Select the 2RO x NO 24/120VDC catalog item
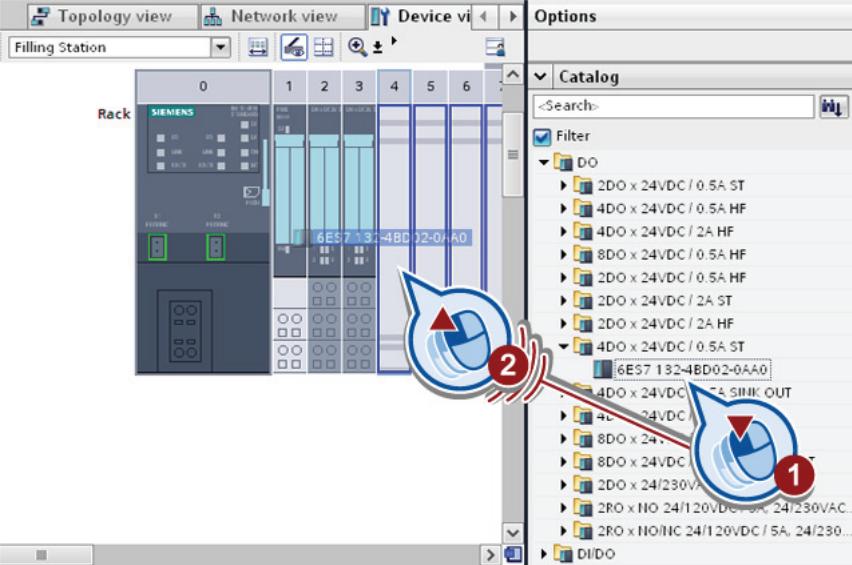The image size is (852, 565). point(723,508)
